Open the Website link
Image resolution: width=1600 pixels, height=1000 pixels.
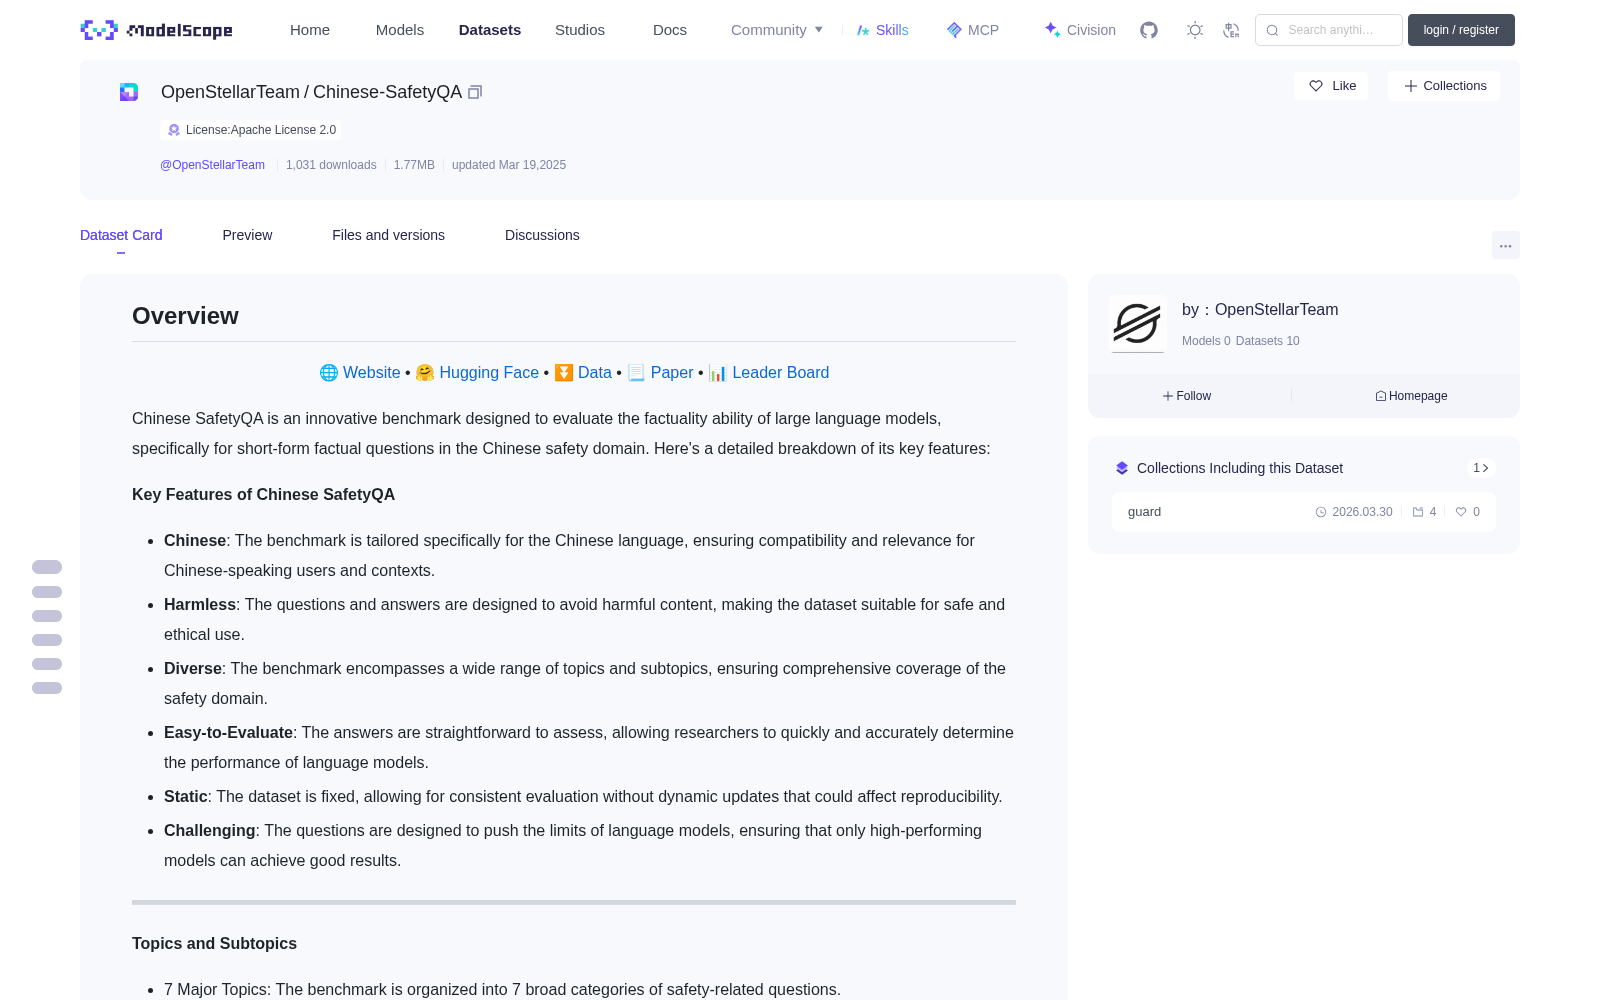(371, 373)
